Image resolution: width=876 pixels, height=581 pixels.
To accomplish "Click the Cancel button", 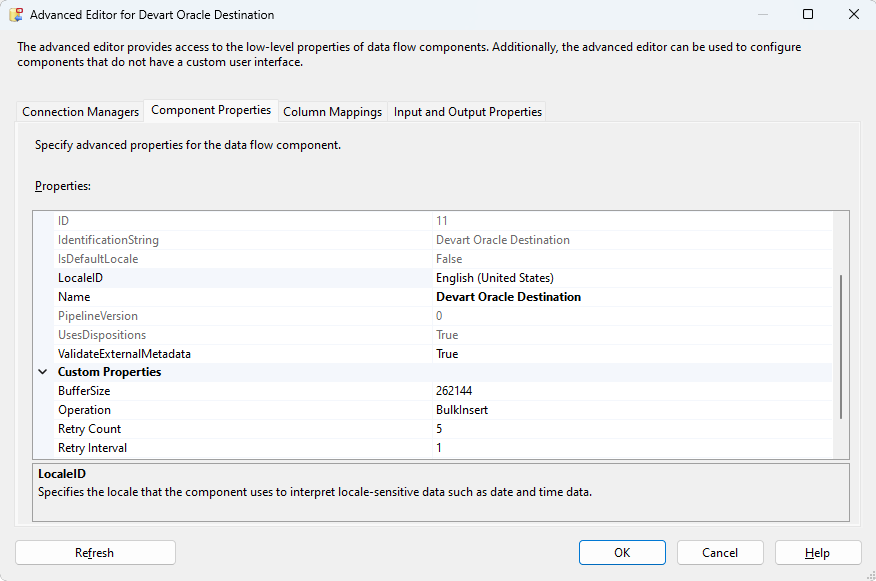I will click(x=720, y=553).
